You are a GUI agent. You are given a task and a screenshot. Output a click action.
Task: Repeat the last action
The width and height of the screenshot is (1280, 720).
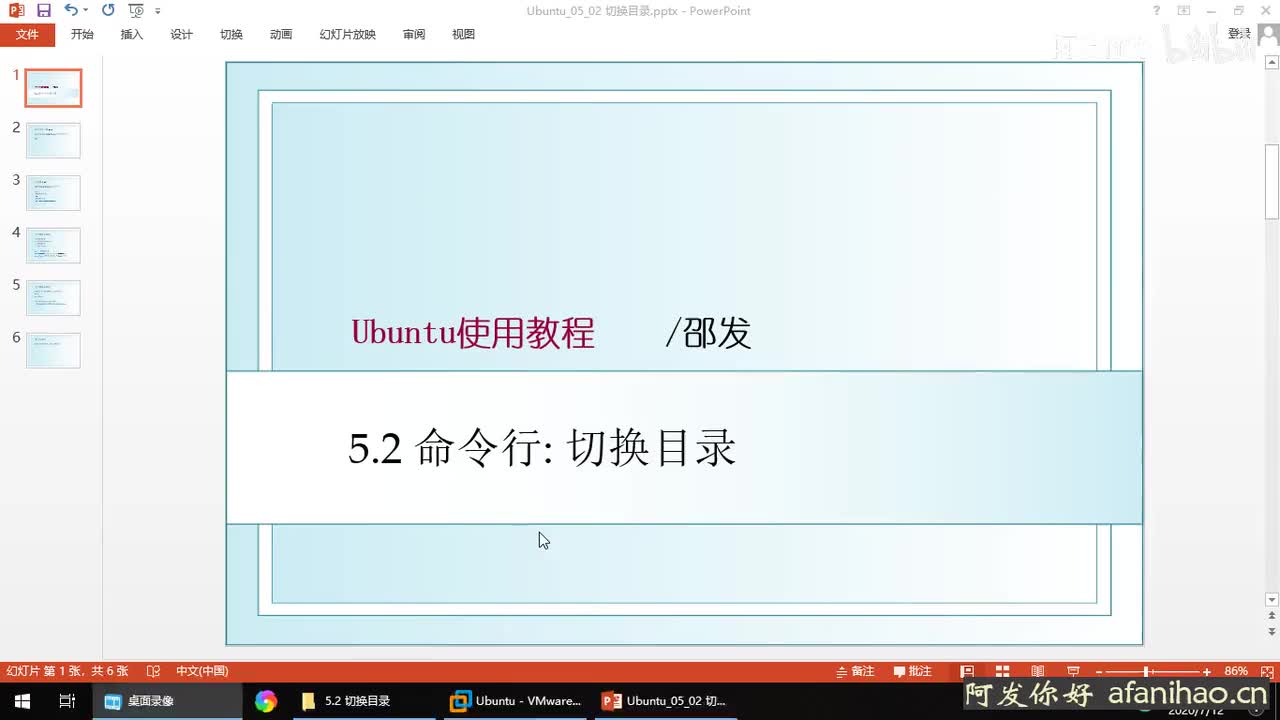[x=108, y=11]
